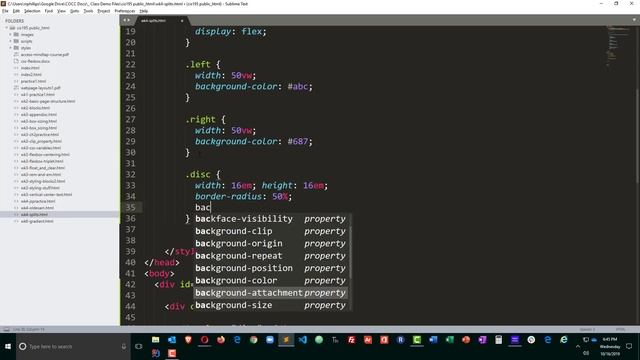Choose background-position from autocomplete list

pyautogui.click(x=270, y=268)
